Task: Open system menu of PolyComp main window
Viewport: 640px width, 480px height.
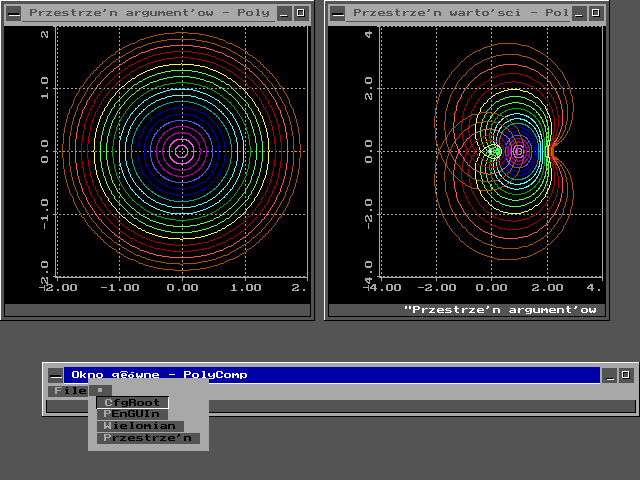Action: tap(54, 375)
